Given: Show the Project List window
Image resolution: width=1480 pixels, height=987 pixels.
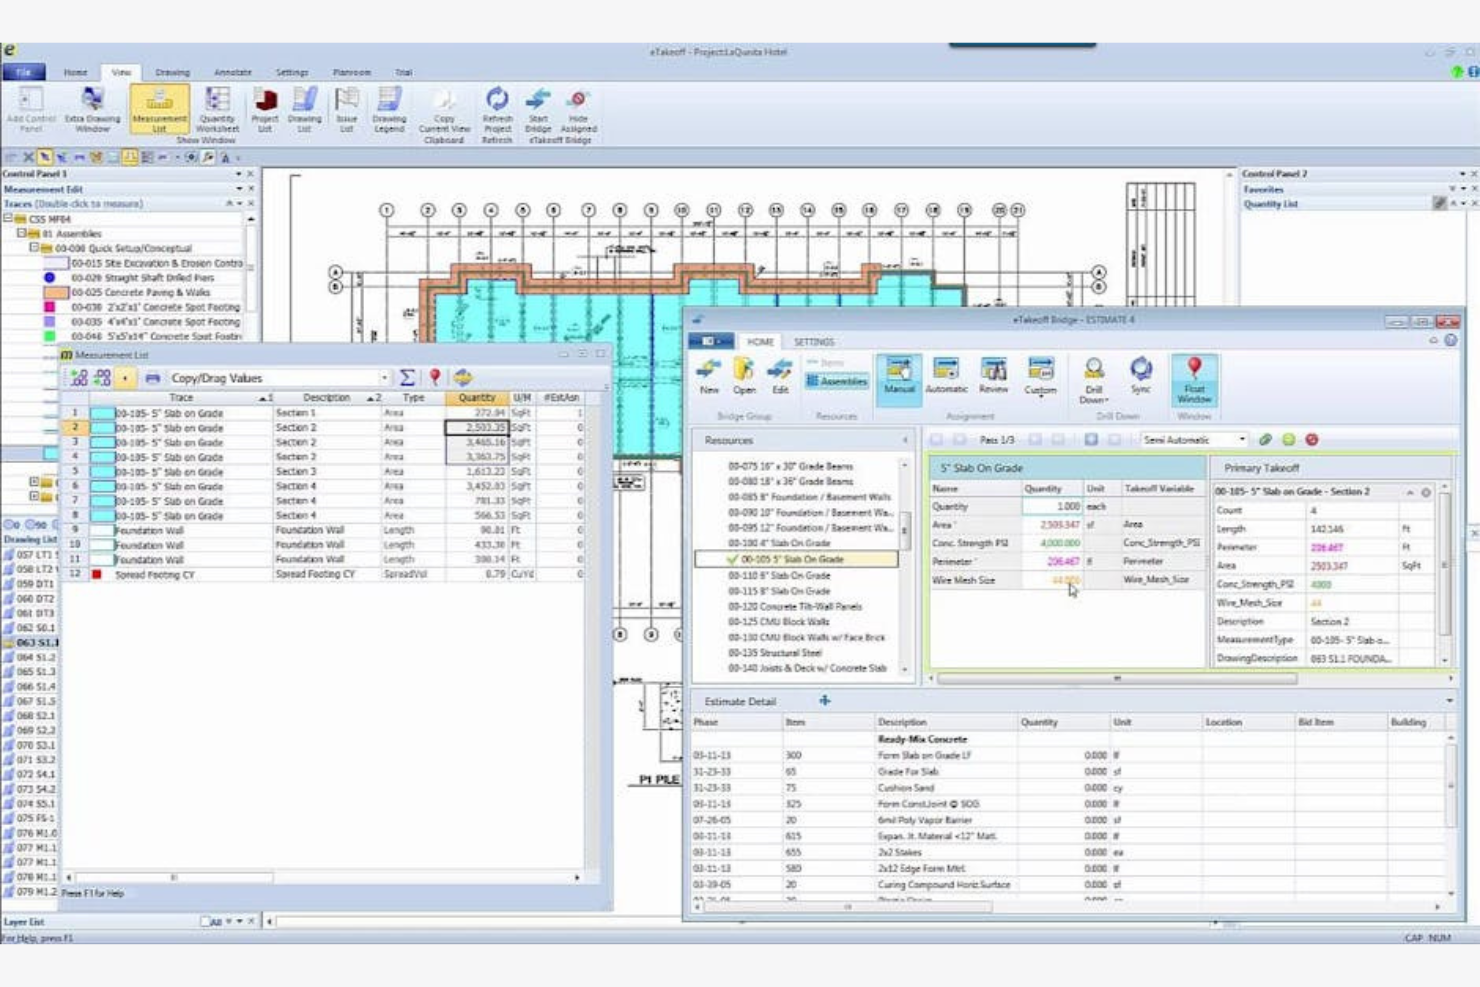Looking at the screenshot, I should click(x=265, y=109).
